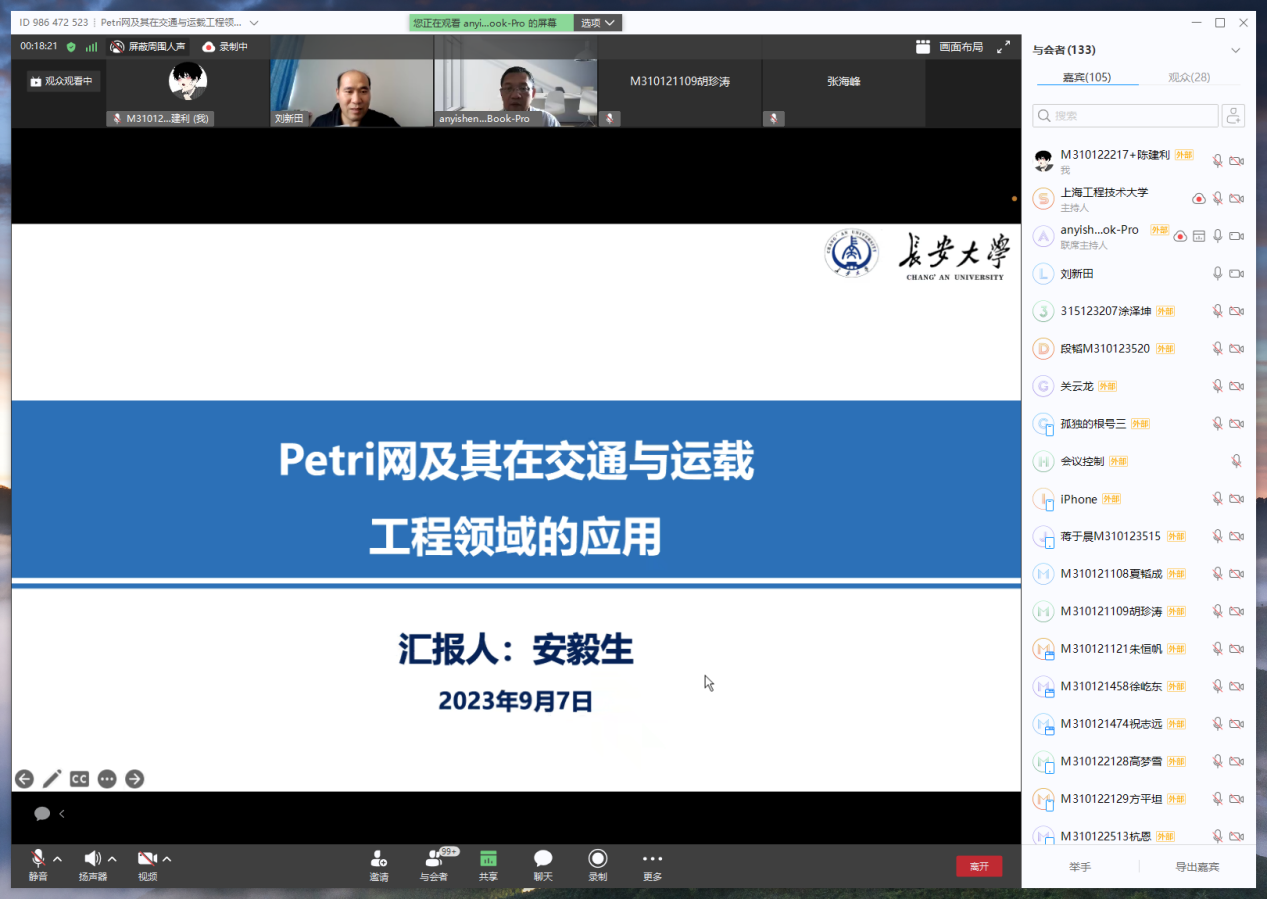Switch to the 观众(28) tab
This screenshot has height=899, width=1267.
[1188, 77]
